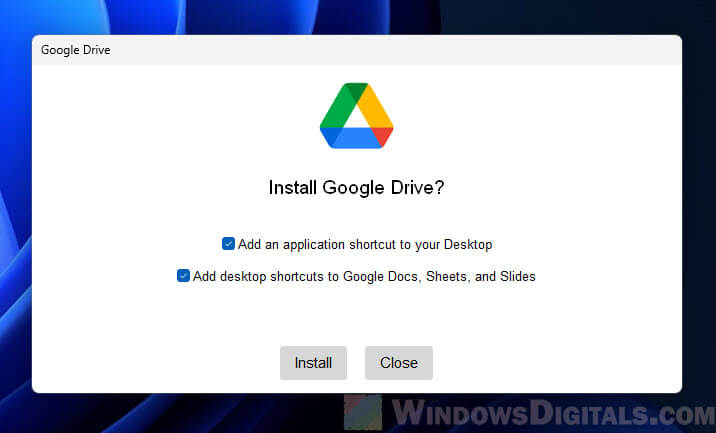Click the Google Drive window title text

click(x=75, y=50)
